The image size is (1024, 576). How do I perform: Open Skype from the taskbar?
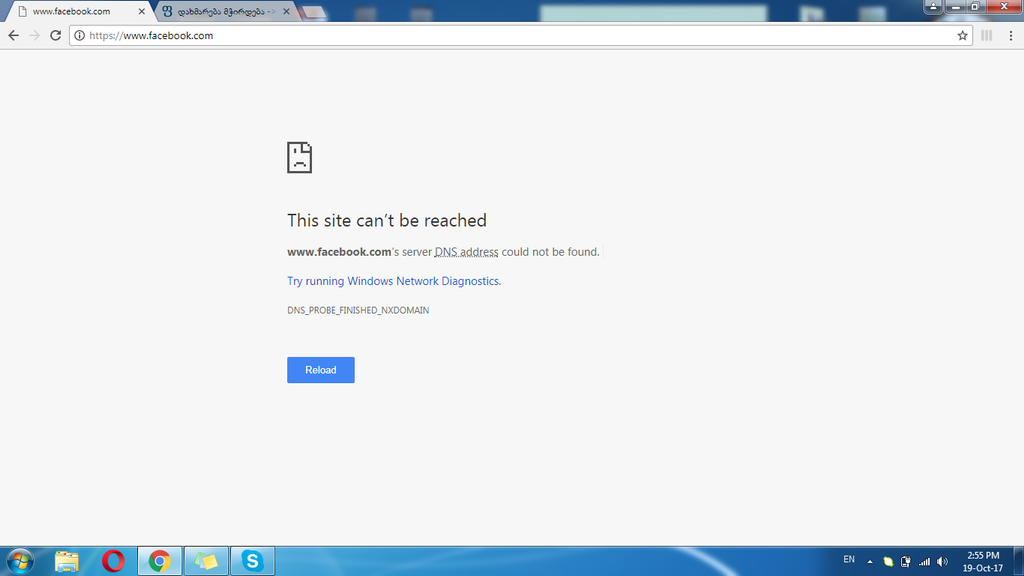coord(253,561)
